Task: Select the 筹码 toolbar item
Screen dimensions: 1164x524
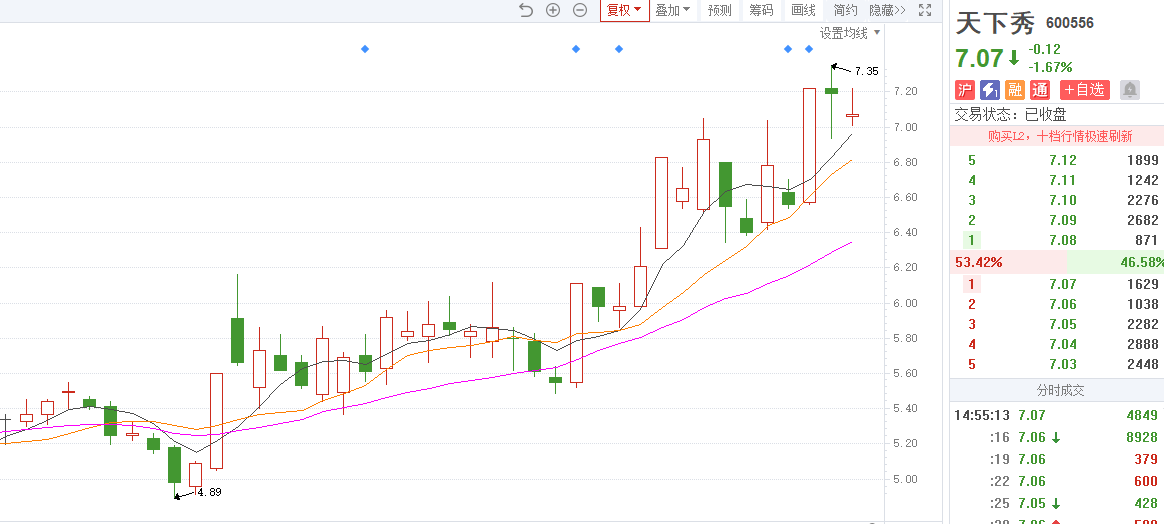Action: [x=761, y=10]
